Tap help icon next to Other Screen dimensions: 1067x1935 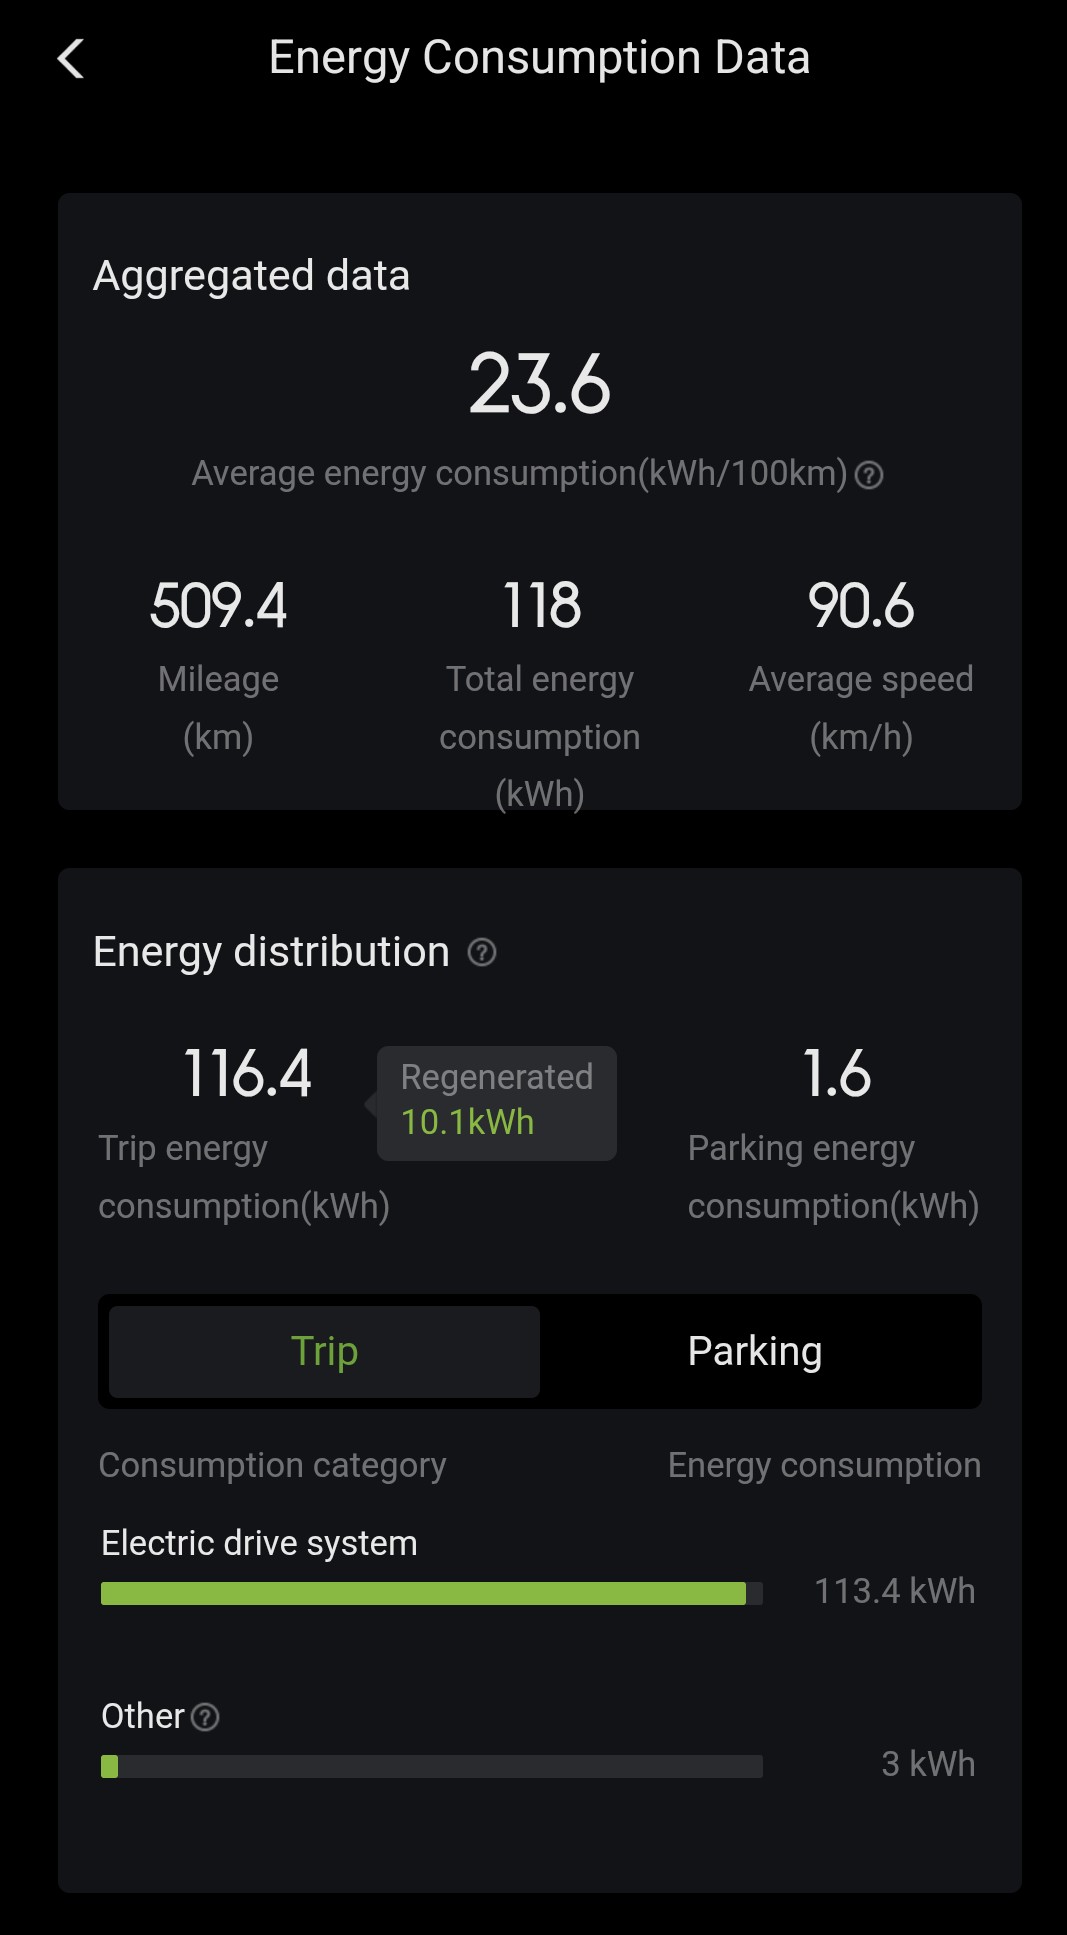coord(205,1717)
